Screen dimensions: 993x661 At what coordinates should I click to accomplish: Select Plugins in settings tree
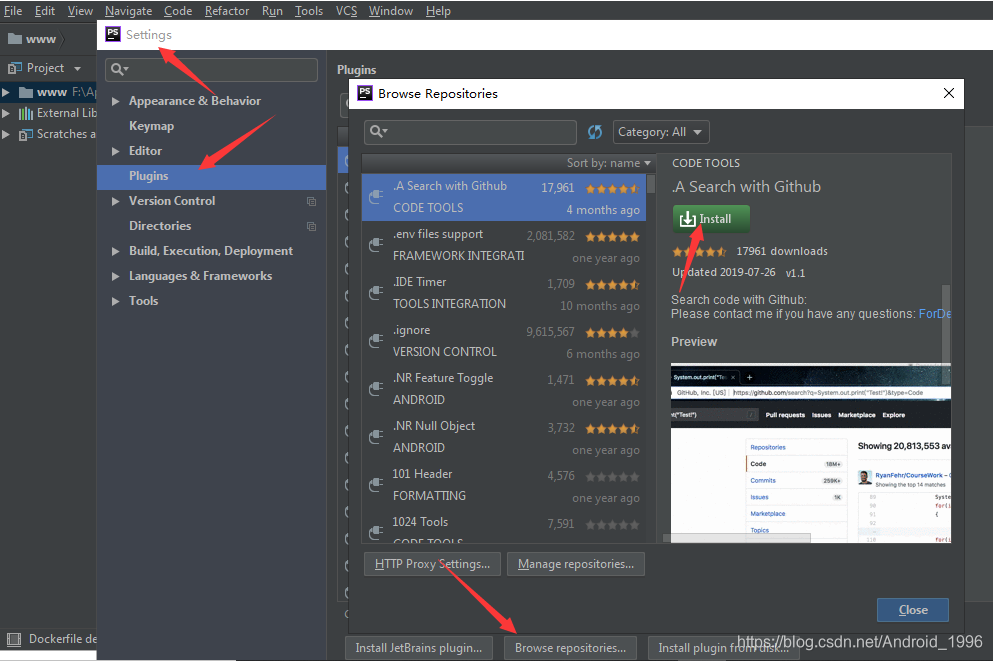pos(212,176)
